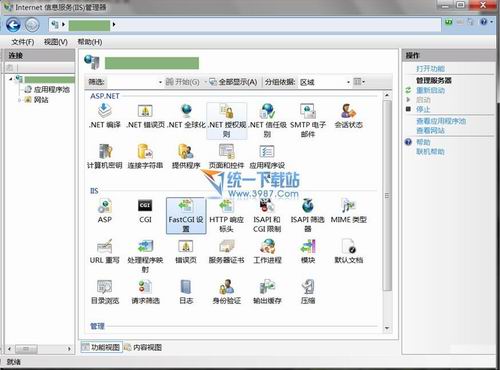Open the 错误页 feature in IIS section

click(x=186, y=251)
